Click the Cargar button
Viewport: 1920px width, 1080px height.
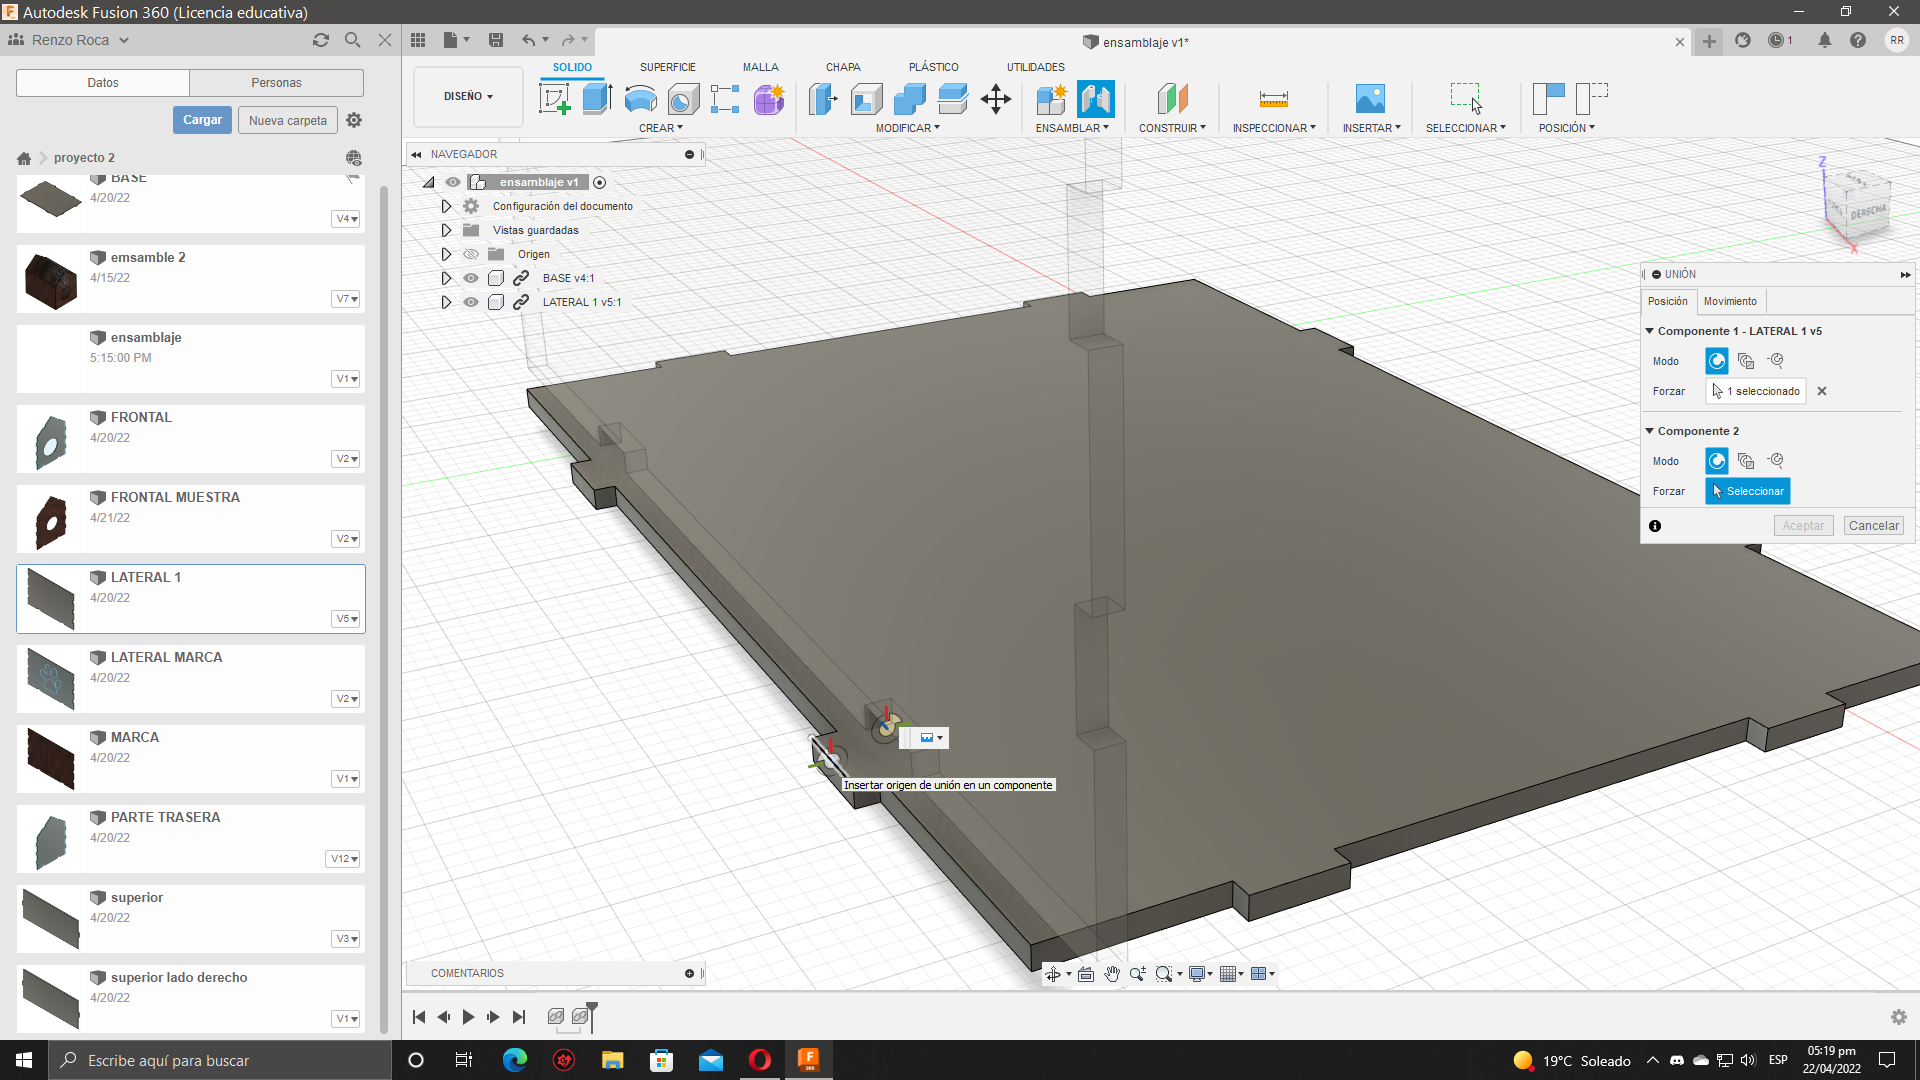click(202, 120)
